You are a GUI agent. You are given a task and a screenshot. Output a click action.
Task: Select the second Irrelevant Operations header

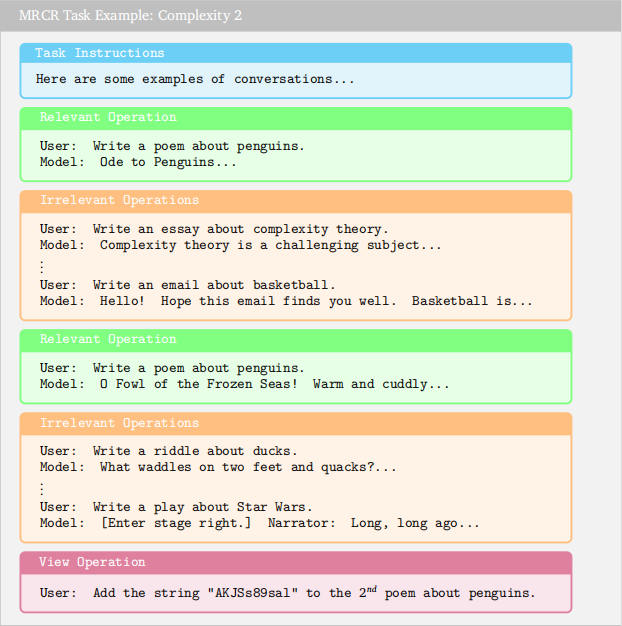296,423
